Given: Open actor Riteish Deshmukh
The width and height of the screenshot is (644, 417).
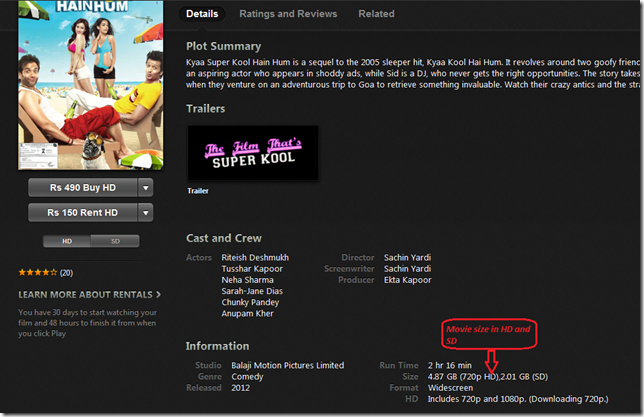Looking at the screenshot, I should coord(255,258).
